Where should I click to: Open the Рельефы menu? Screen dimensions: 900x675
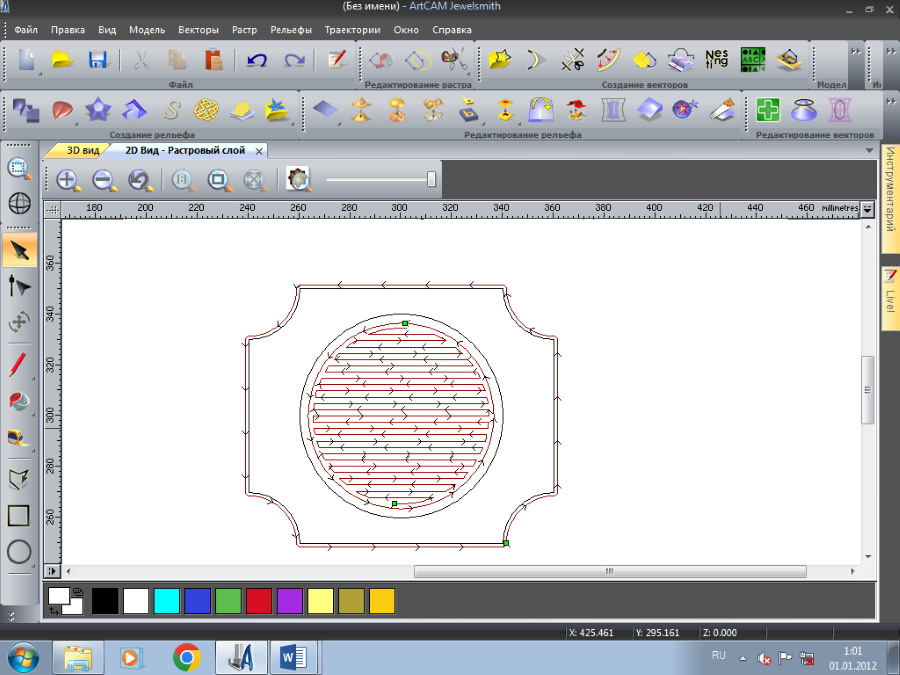tap(290, 30)
